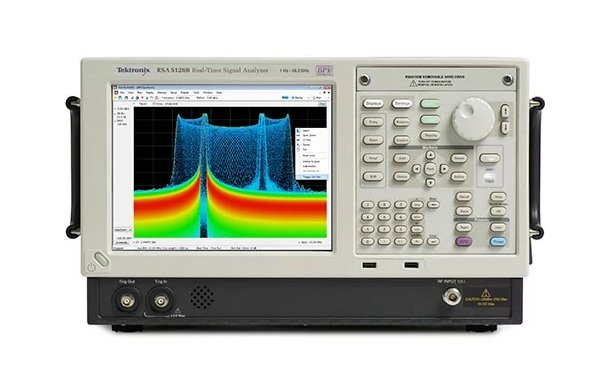
Task: Push the front-panel Help button
Action: click(498, 197)
